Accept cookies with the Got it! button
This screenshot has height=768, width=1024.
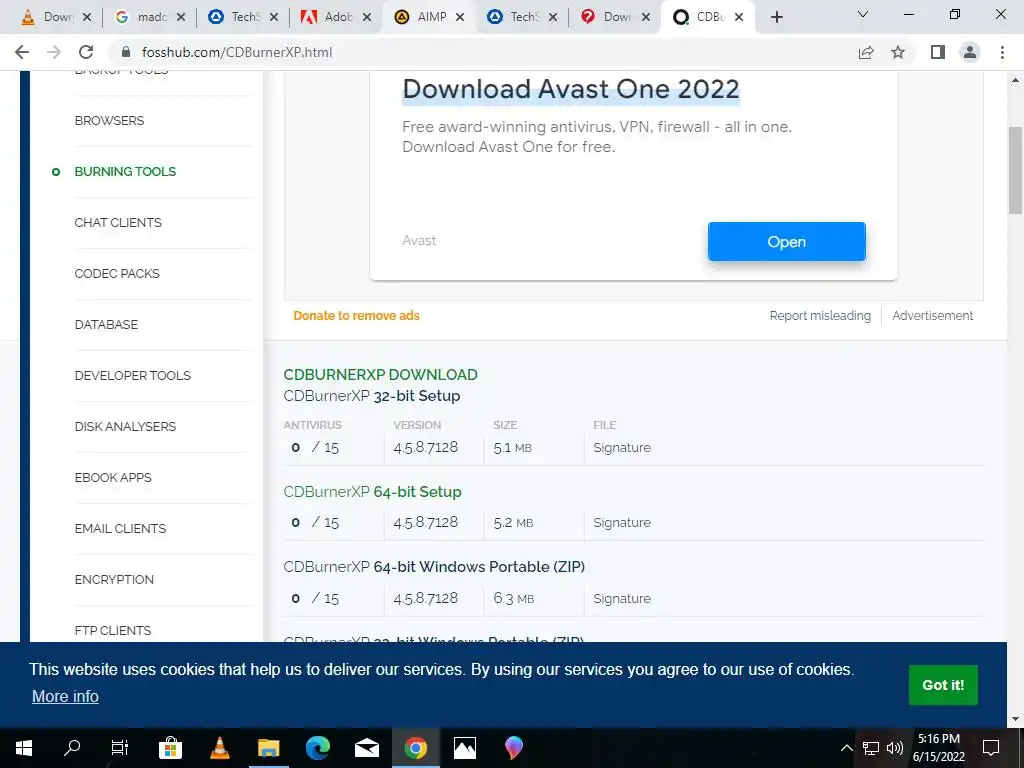943,684
